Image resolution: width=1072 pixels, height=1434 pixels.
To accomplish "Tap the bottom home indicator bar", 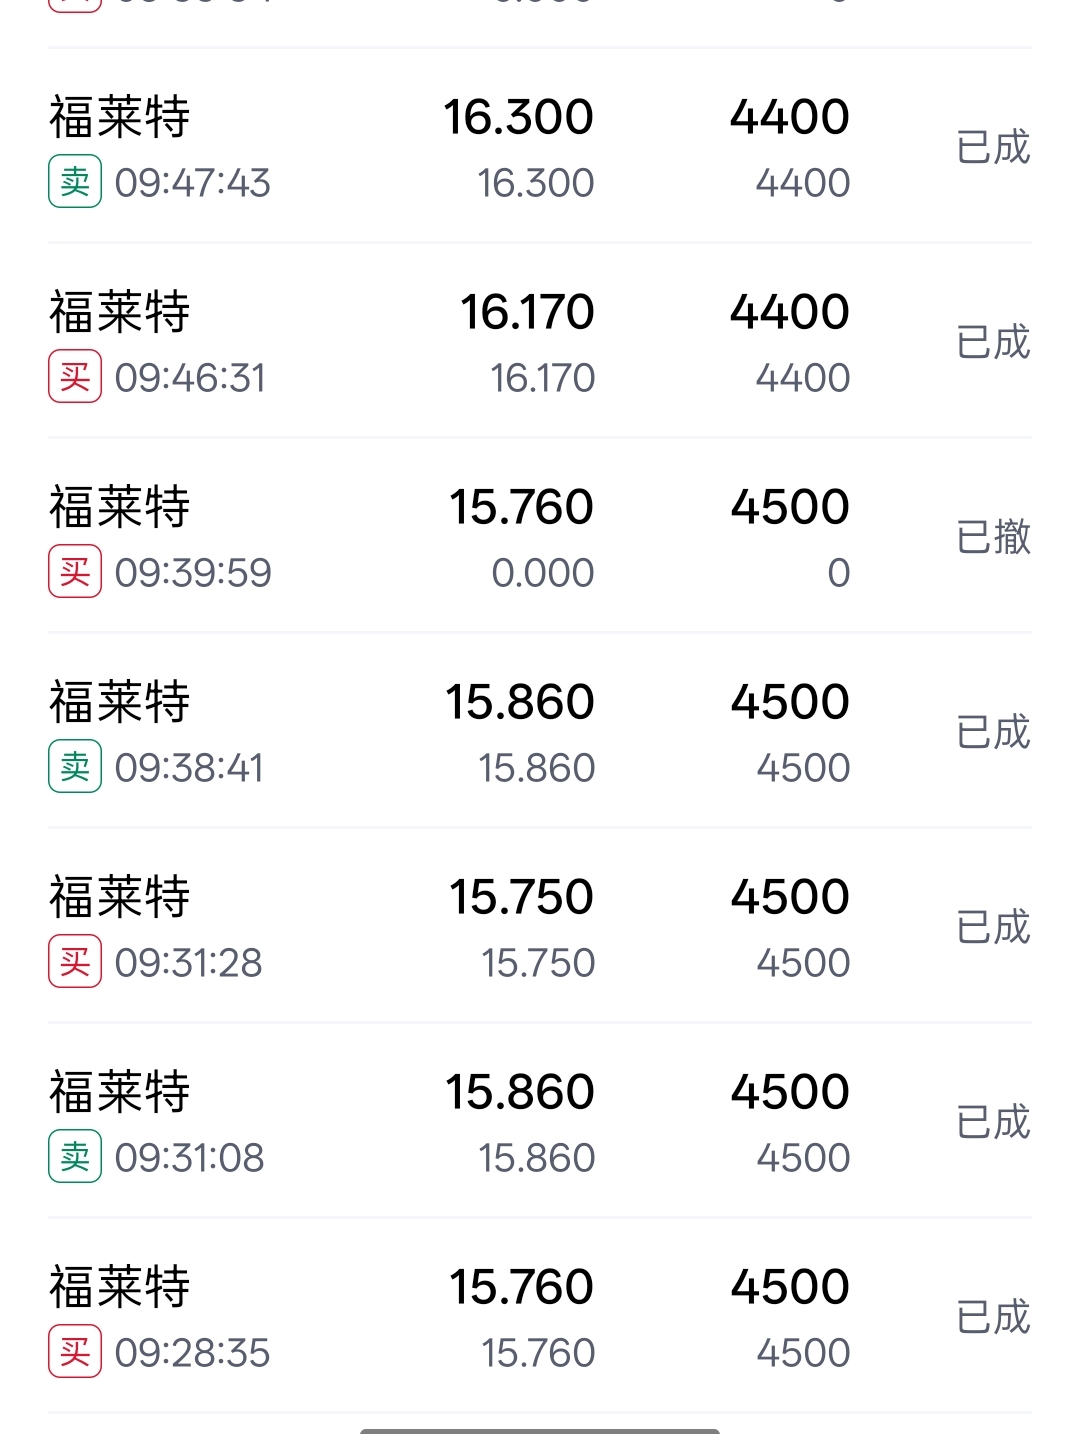I will 540,1431.
